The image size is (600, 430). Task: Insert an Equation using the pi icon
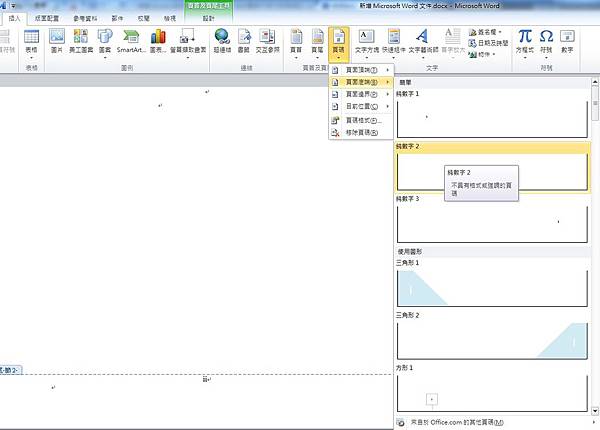click(525, 43)
